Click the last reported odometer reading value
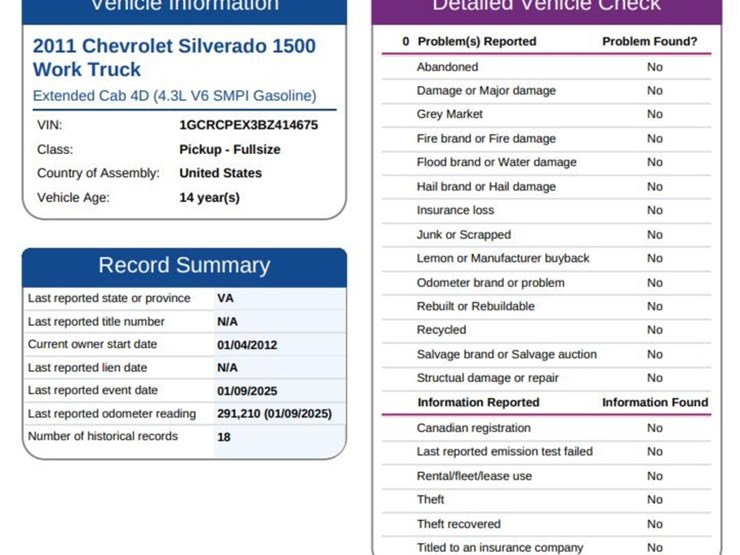This screenshot has height=555, width=740. (273, 414)
